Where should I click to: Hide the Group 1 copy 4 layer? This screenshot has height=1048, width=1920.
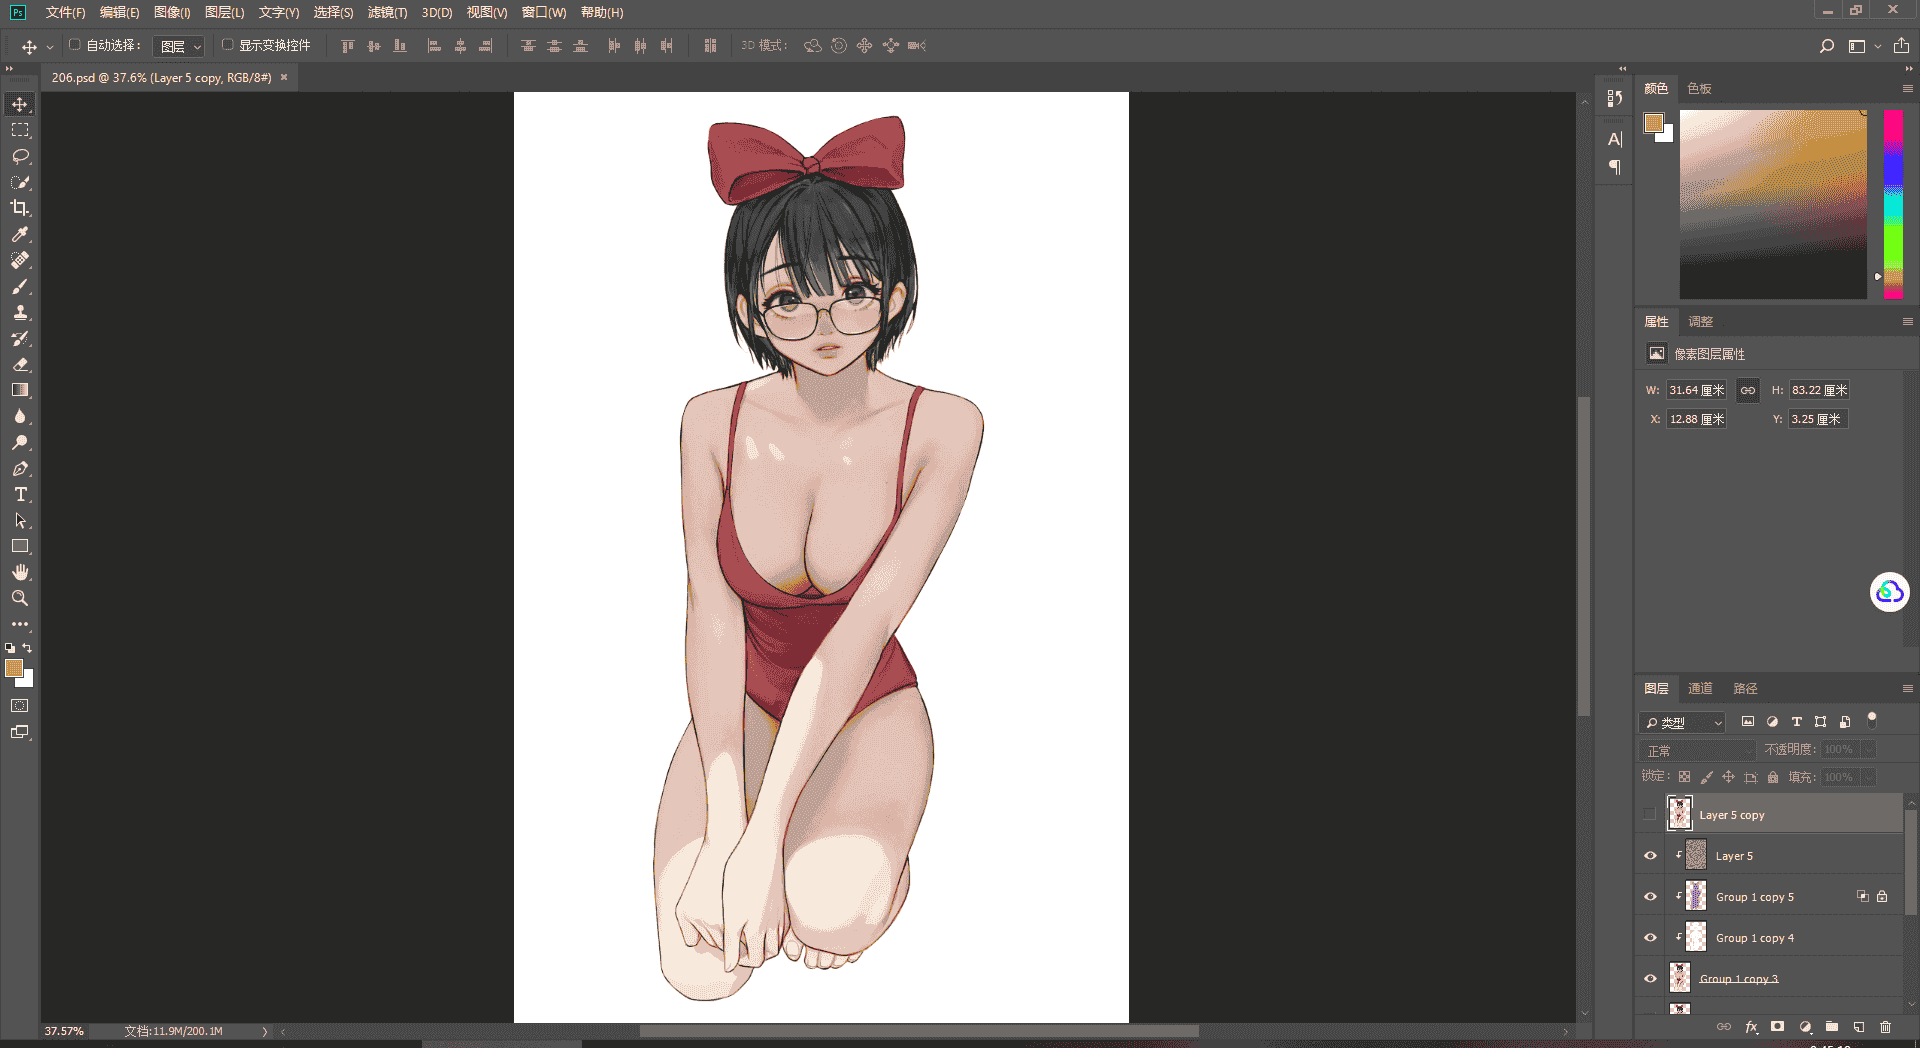[1650, 937]
